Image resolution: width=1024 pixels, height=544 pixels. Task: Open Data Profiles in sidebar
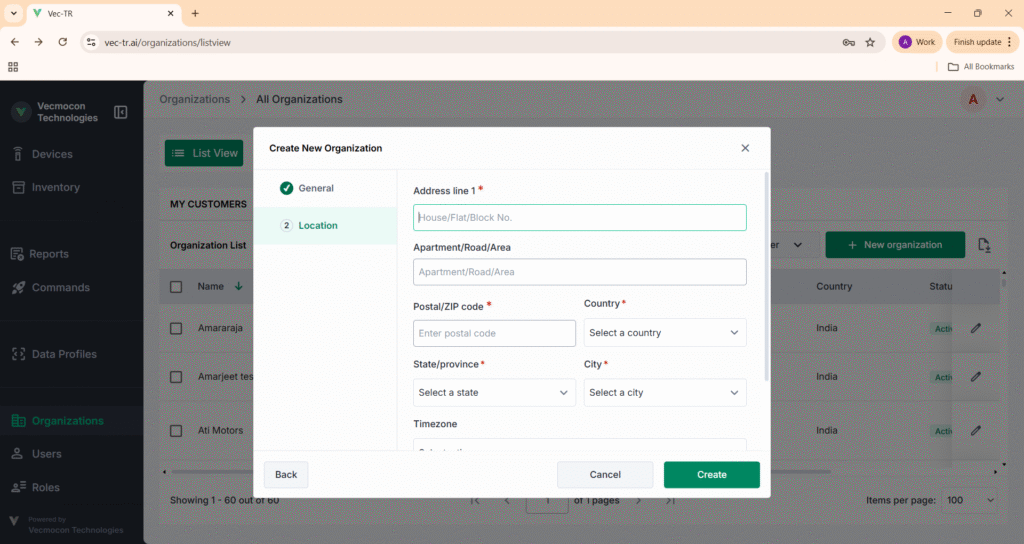[x=64, y=354]
